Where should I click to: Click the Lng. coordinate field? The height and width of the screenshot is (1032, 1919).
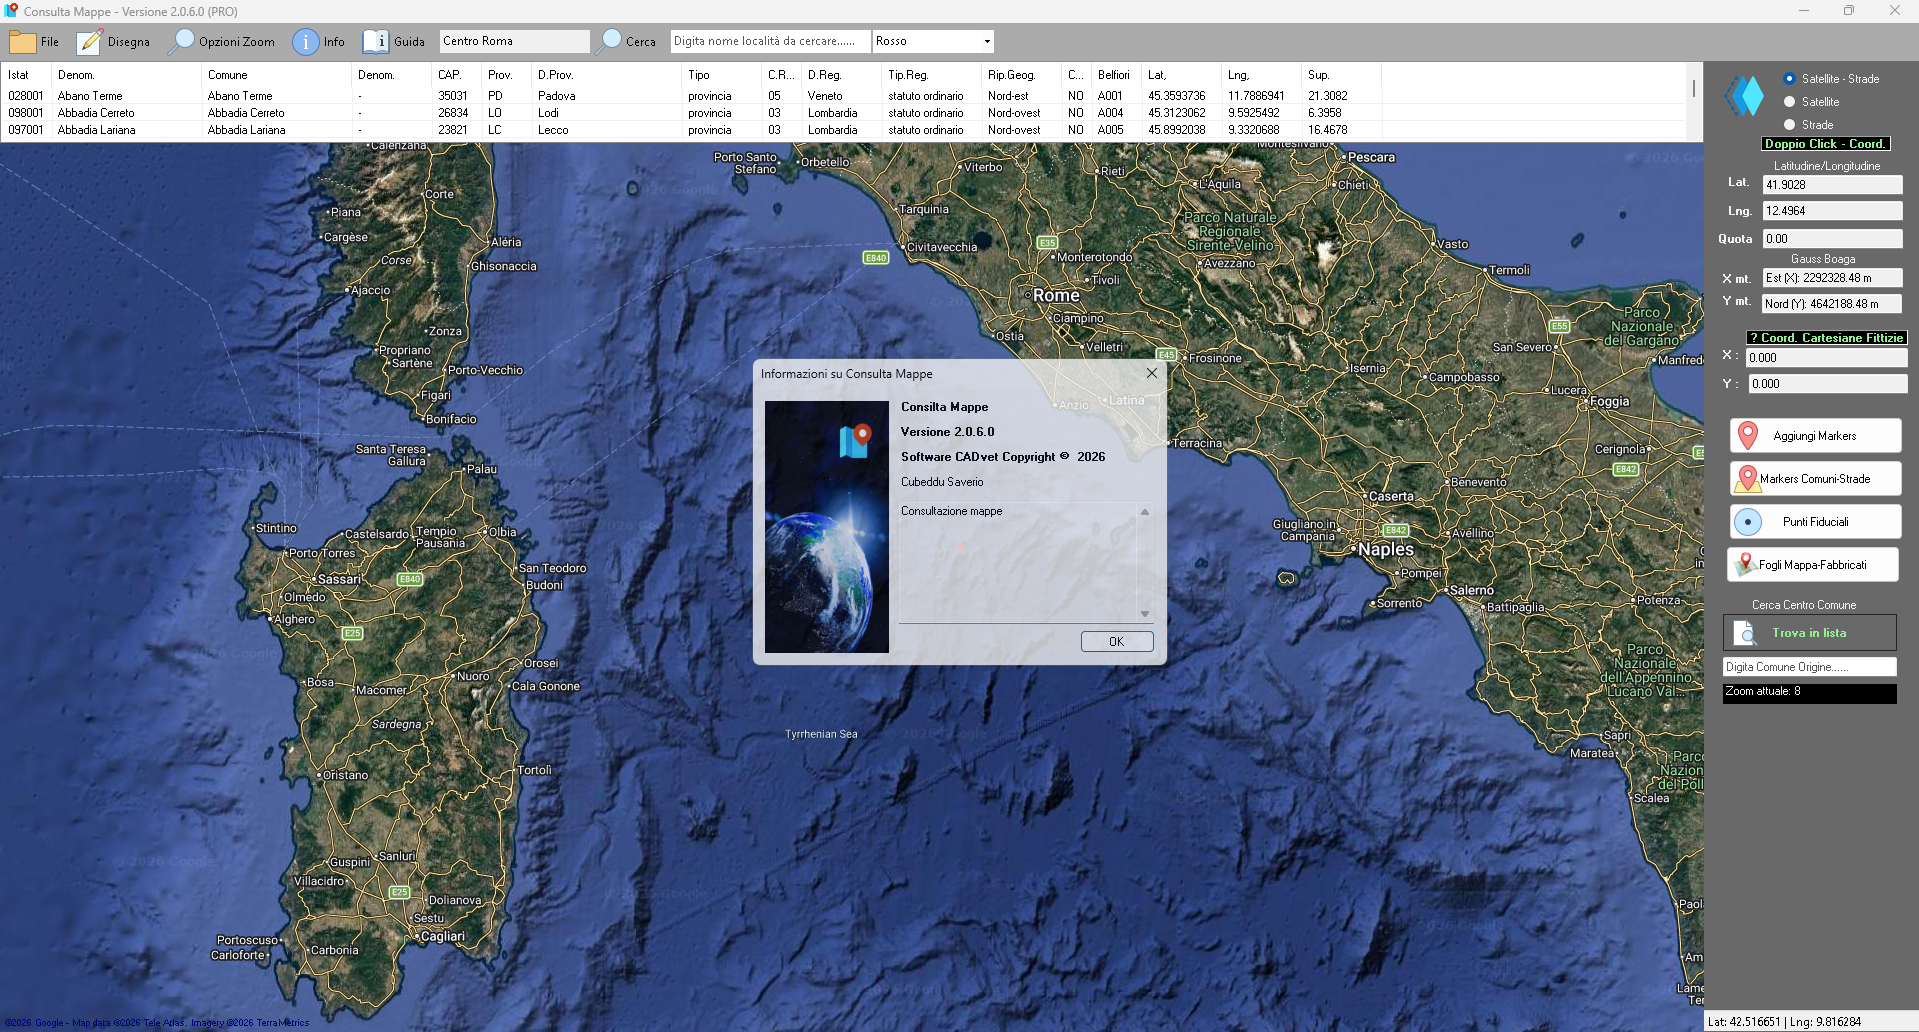tap(1832, 211)
